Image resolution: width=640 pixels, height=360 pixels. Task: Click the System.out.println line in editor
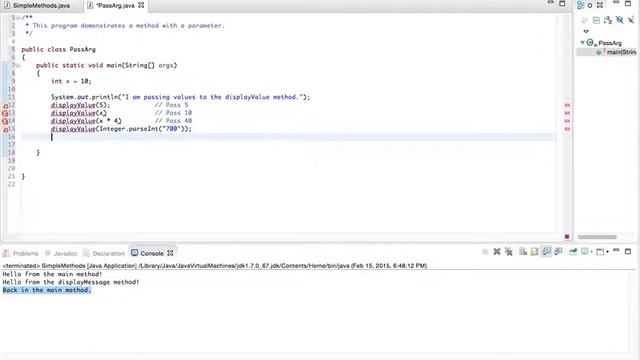[x=180, y=97]
